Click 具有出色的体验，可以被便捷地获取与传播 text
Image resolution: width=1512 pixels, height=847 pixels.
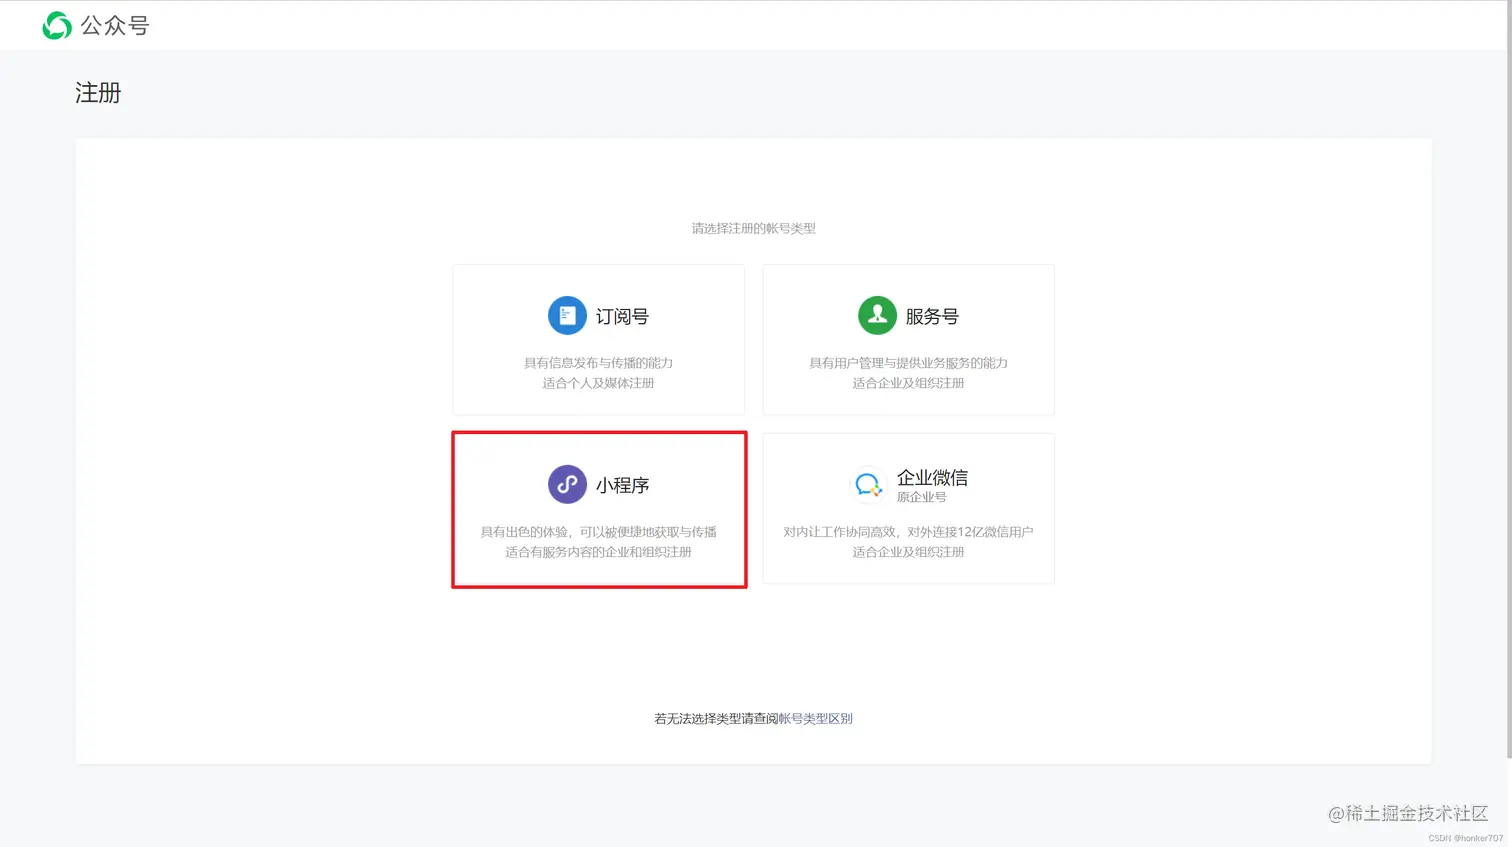[x=598, y=532]
